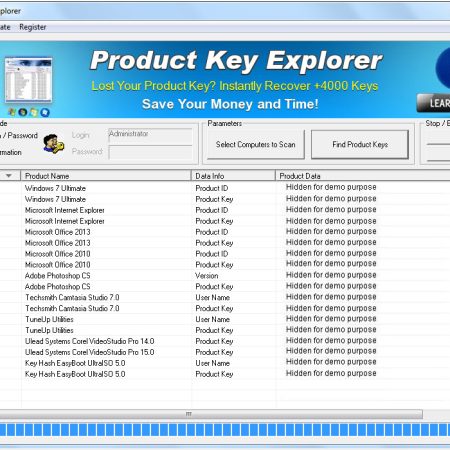
Task: Select the Techsmith Camtasia Studio 7.0 User Name row
Action: point(225,297)
